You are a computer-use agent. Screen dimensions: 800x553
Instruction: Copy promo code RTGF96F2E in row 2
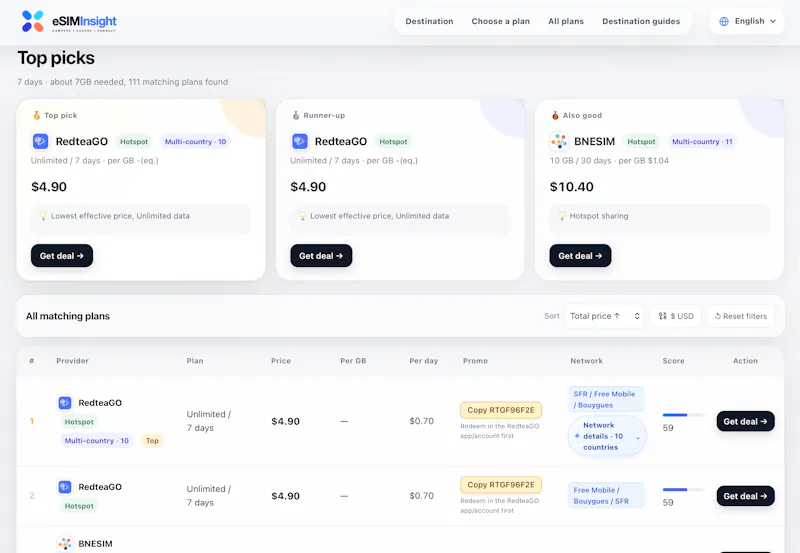(501, 485)
